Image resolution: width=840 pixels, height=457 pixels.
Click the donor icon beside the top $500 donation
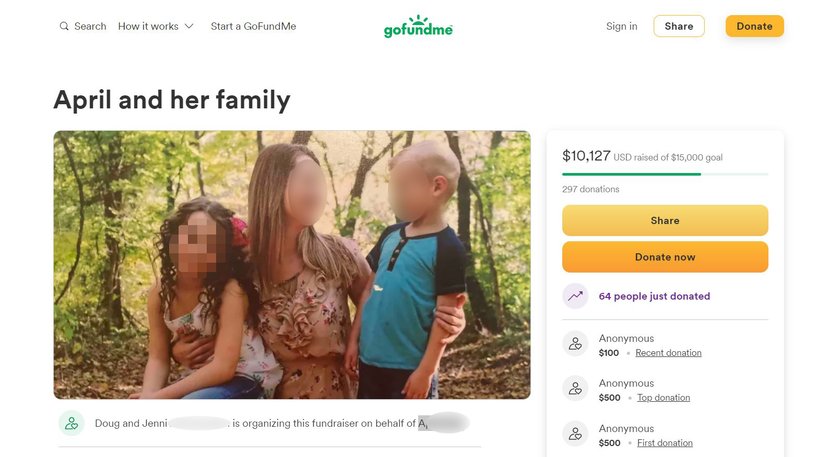[575, 388]
